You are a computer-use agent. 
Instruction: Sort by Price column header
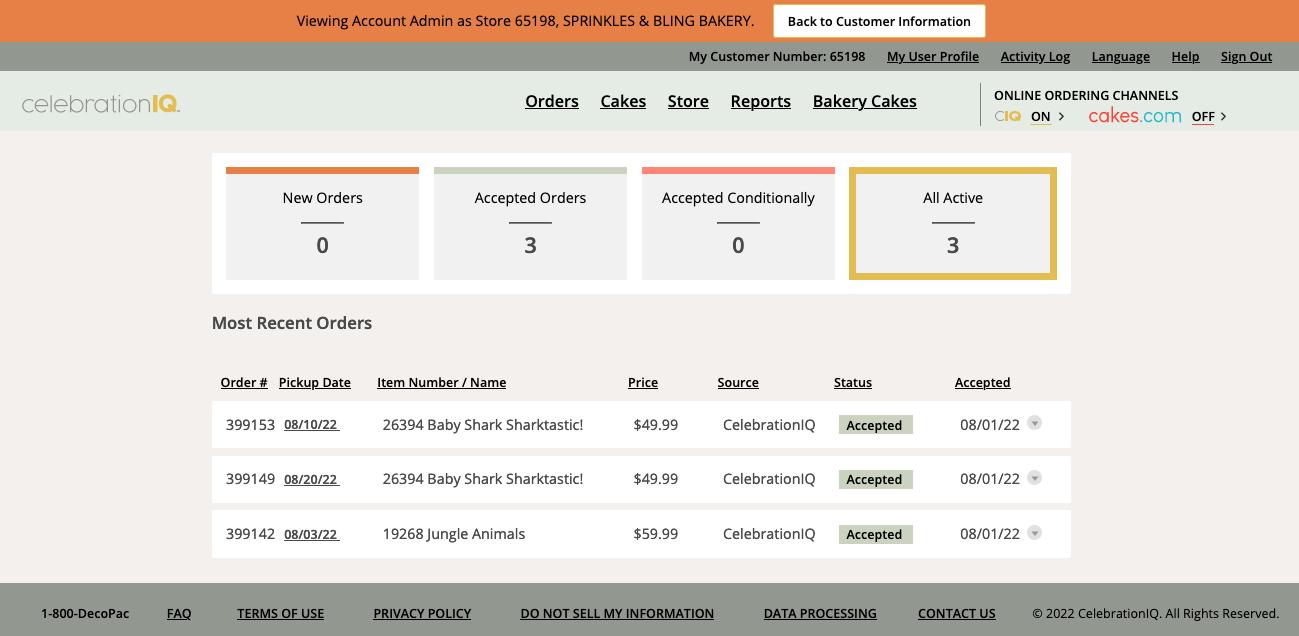(643, 382)
